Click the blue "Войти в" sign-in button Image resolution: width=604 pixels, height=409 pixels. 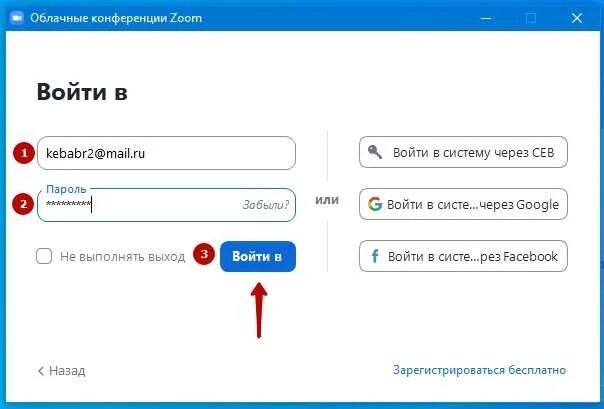[x=258, y=256]
